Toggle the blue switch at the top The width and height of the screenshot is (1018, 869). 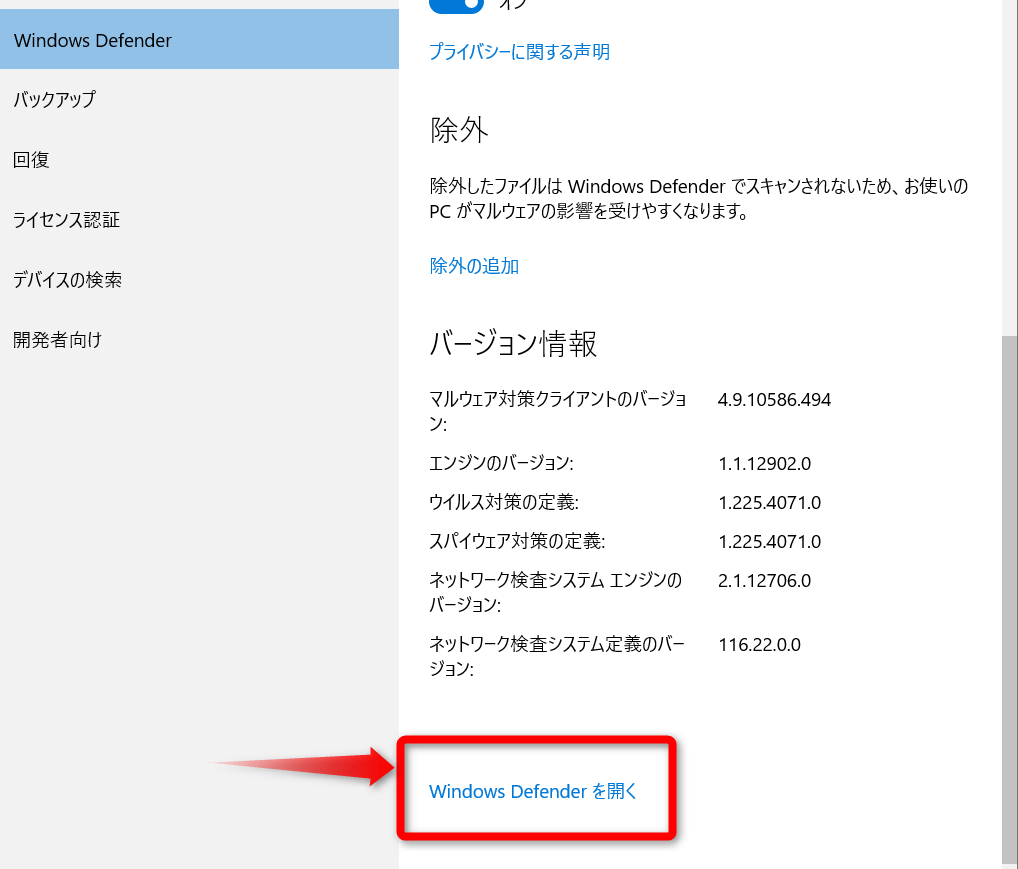click(456, 4)
